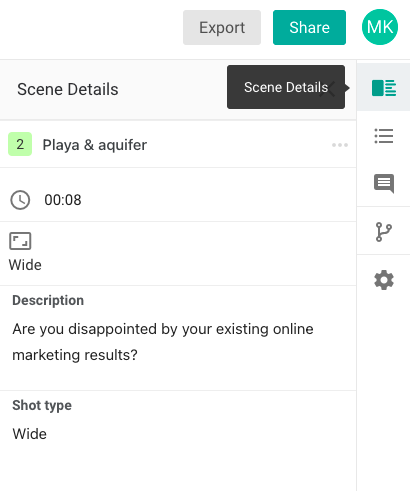This screenshot has height=491, width=410.
Task: Edit the Description text about marketing results
Action: pyautogui.click(x=163, y=342)
